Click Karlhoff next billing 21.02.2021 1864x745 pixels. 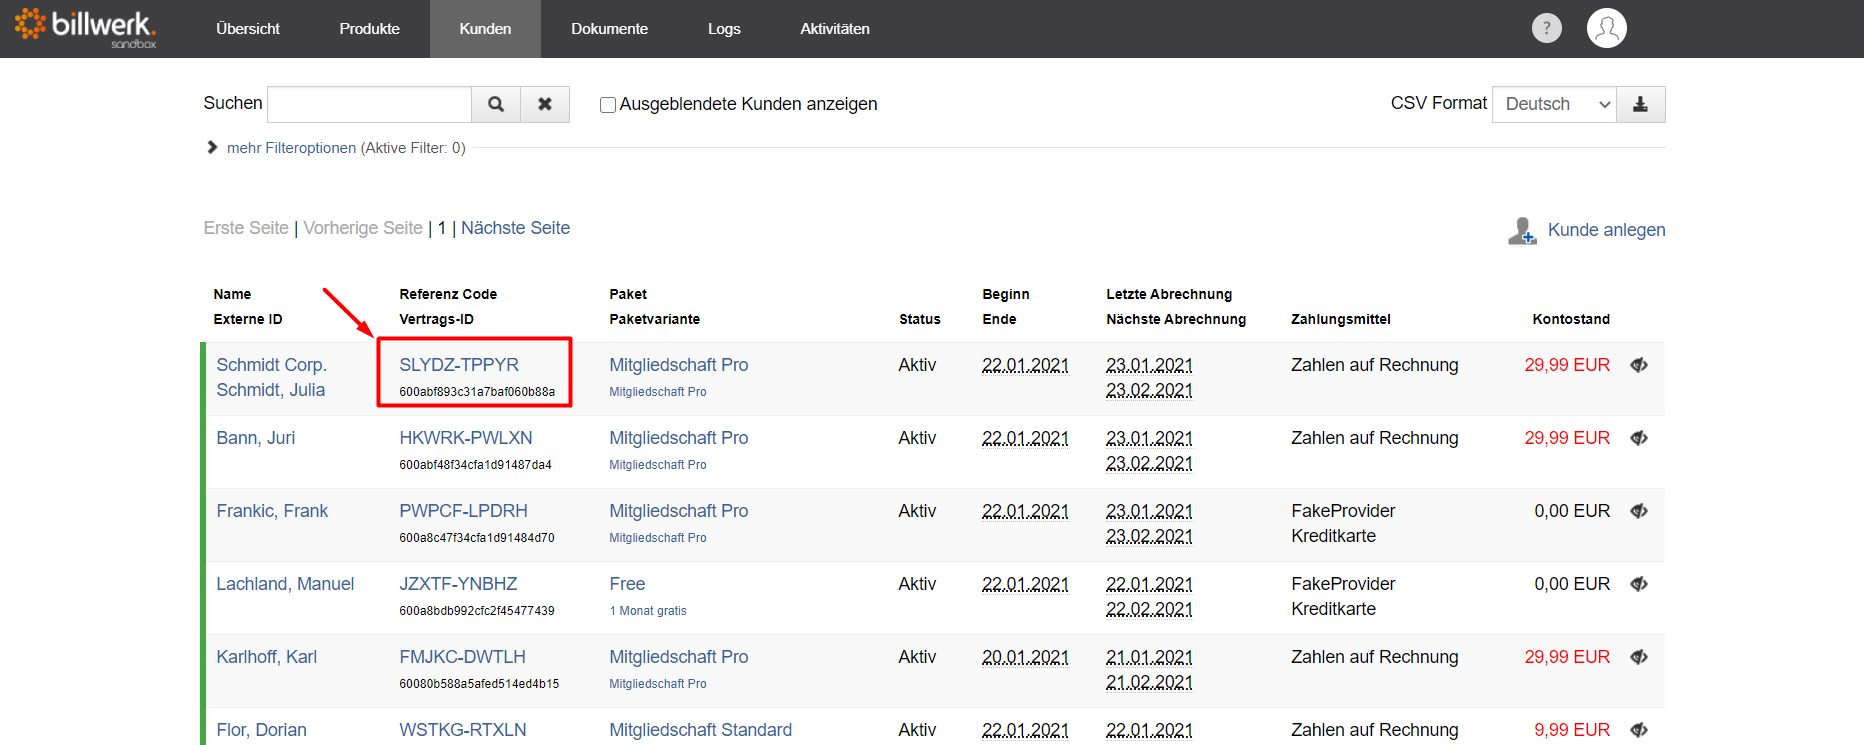tap(1149, 682)
